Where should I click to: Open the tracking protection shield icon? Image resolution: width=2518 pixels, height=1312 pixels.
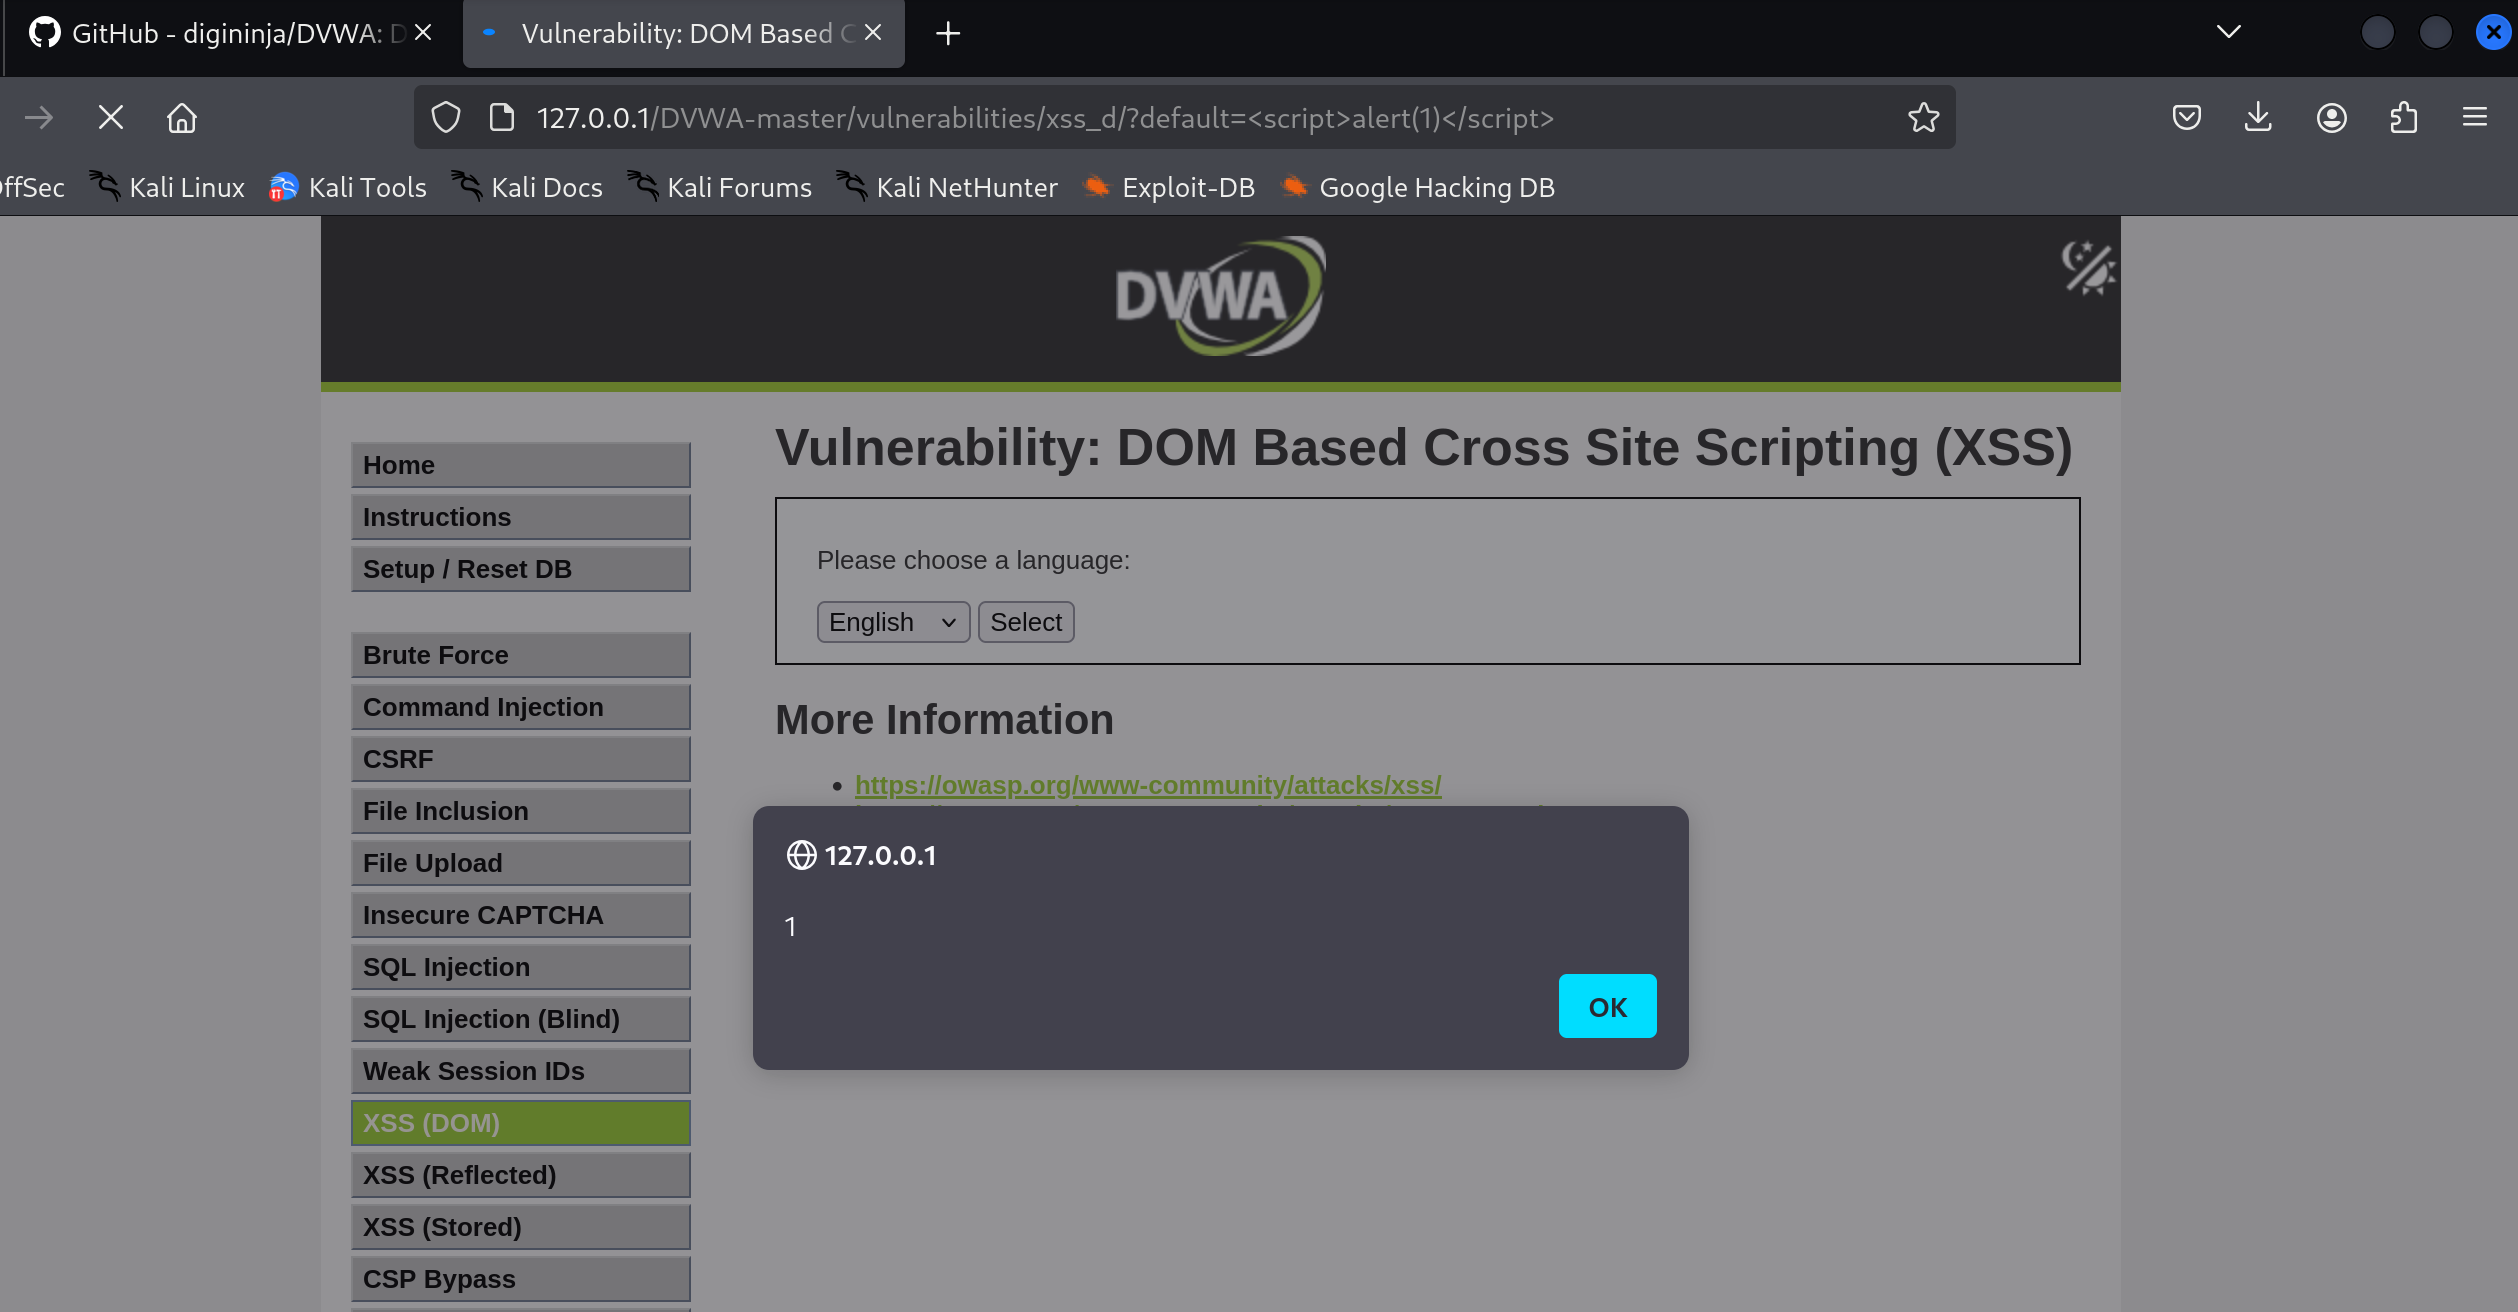click(446, 118)
